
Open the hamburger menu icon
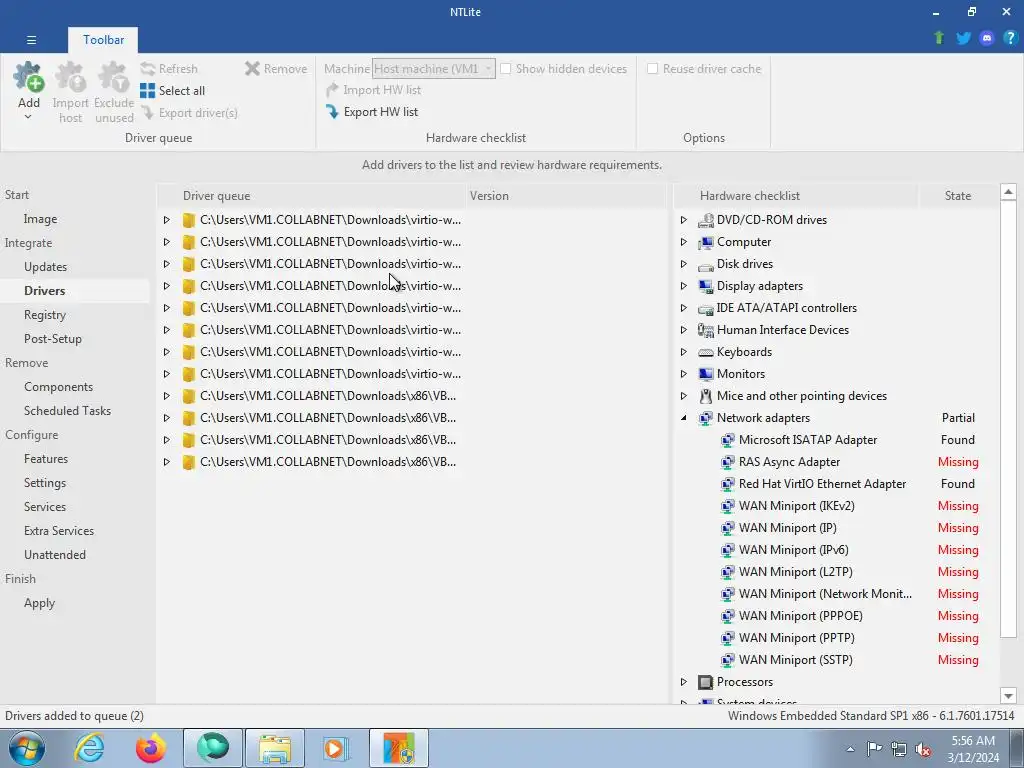[31, 40]
